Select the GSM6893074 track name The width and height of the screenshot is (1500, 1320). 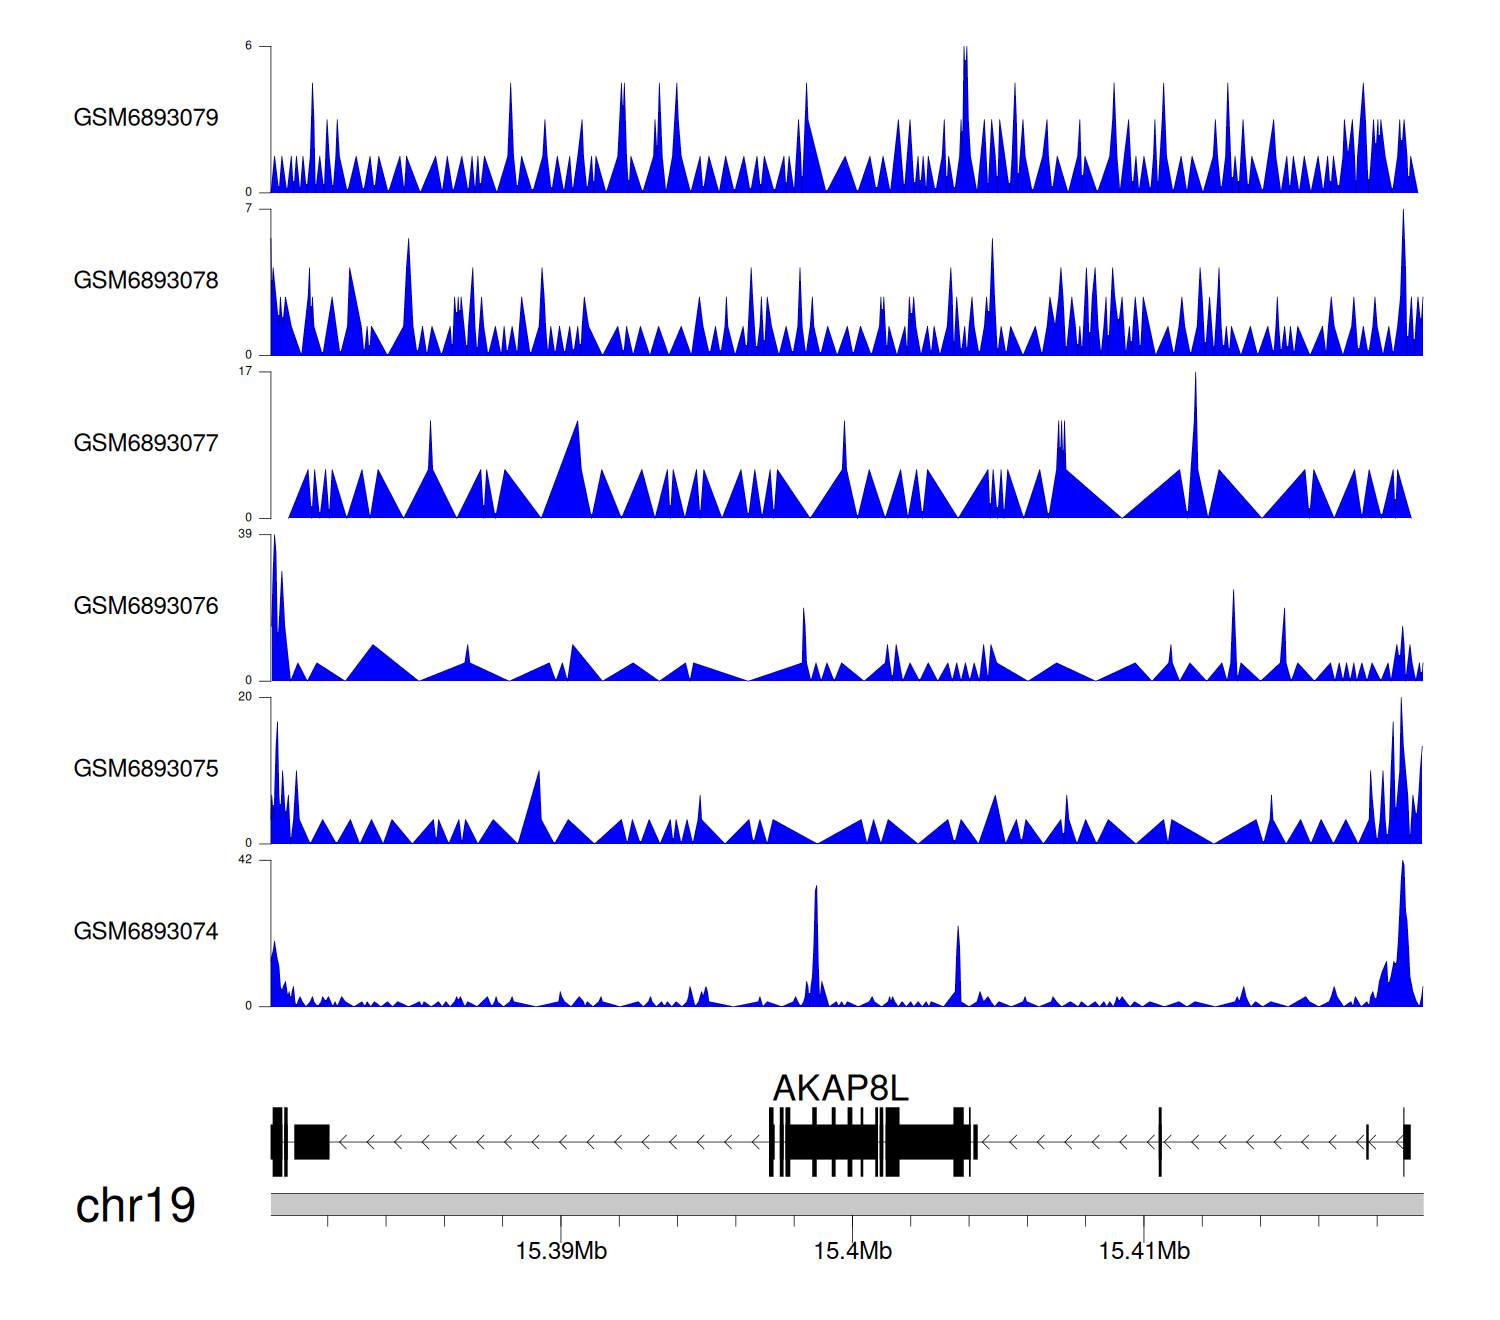coord(146,932)
